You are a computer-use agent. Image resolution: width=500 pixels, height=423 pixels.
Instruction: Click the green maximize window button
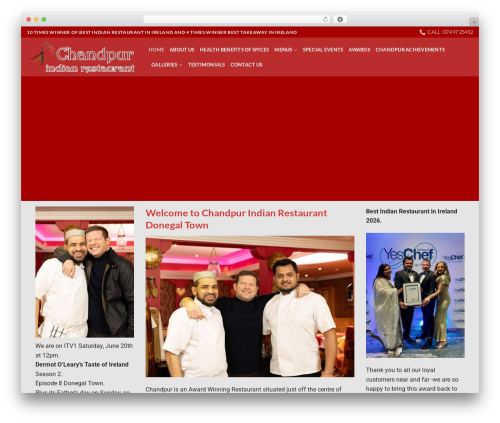coord(44,19)
